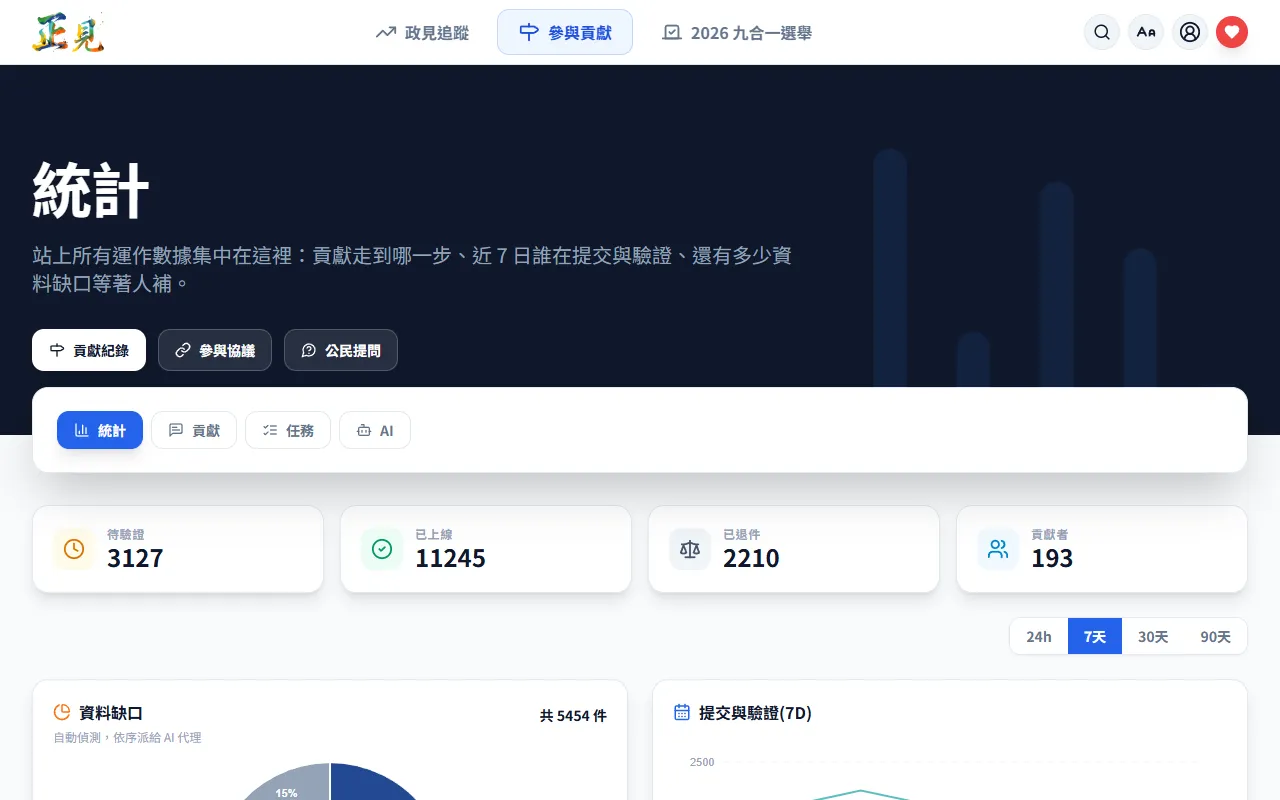This screenshot has height=800, width=1280.
Task: Switch to the AI tab
Action: coord(375,430)
